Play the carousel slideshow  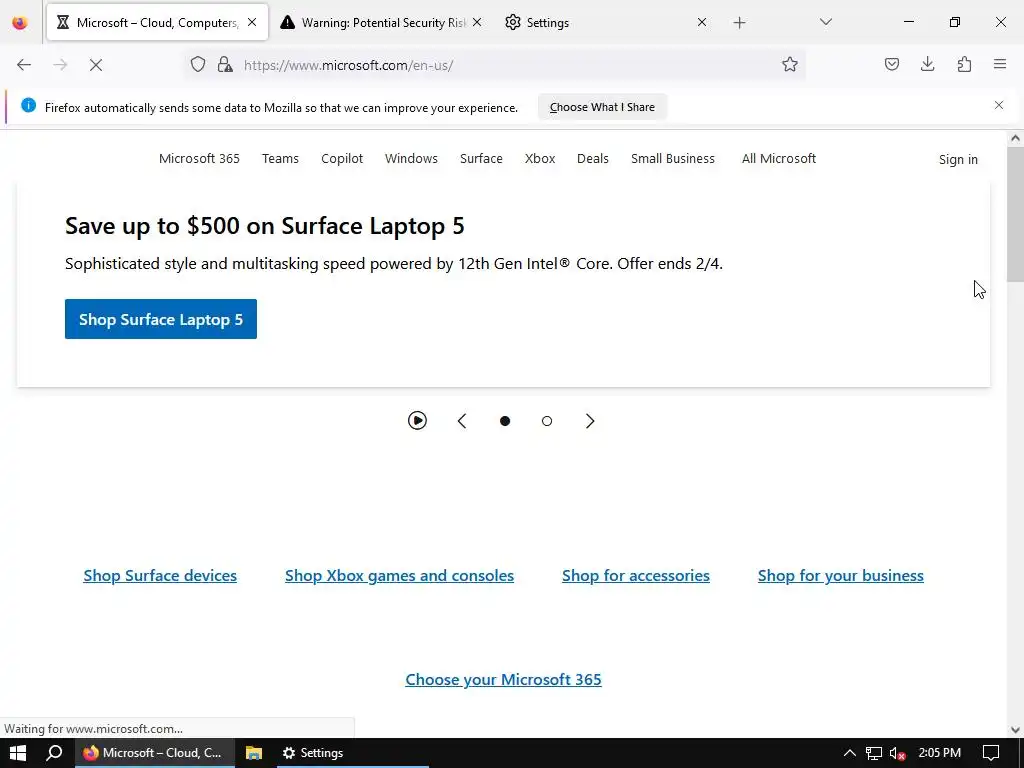click(x=417, y=421)
